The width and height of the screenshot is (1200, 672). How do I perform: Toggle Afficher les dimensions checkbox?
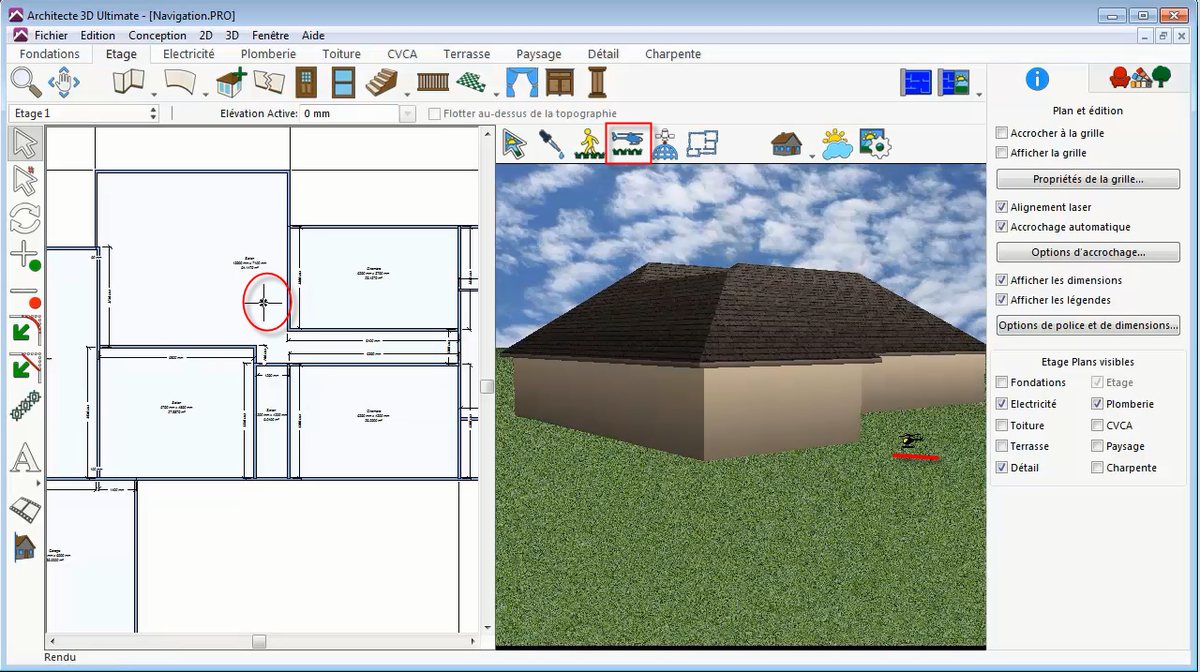[x=1003, y=280]
